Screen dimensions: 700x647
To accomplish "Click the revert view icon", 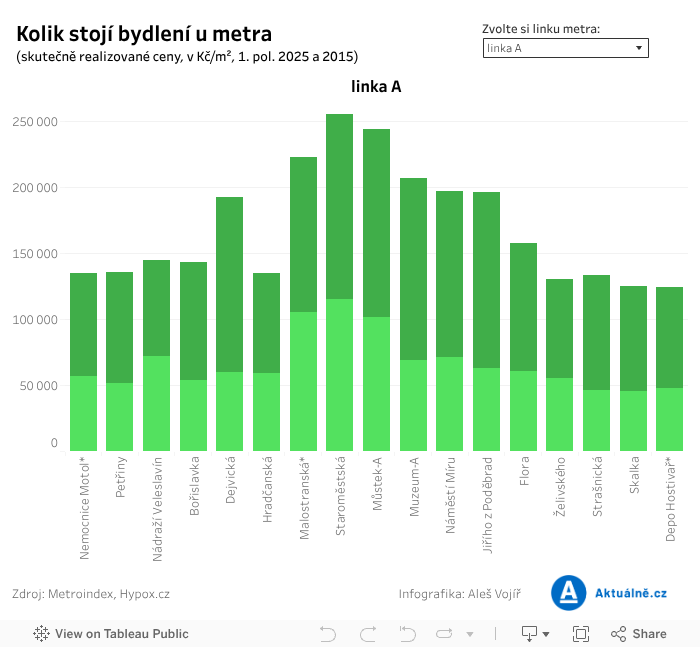I will (x=408, y=634).
